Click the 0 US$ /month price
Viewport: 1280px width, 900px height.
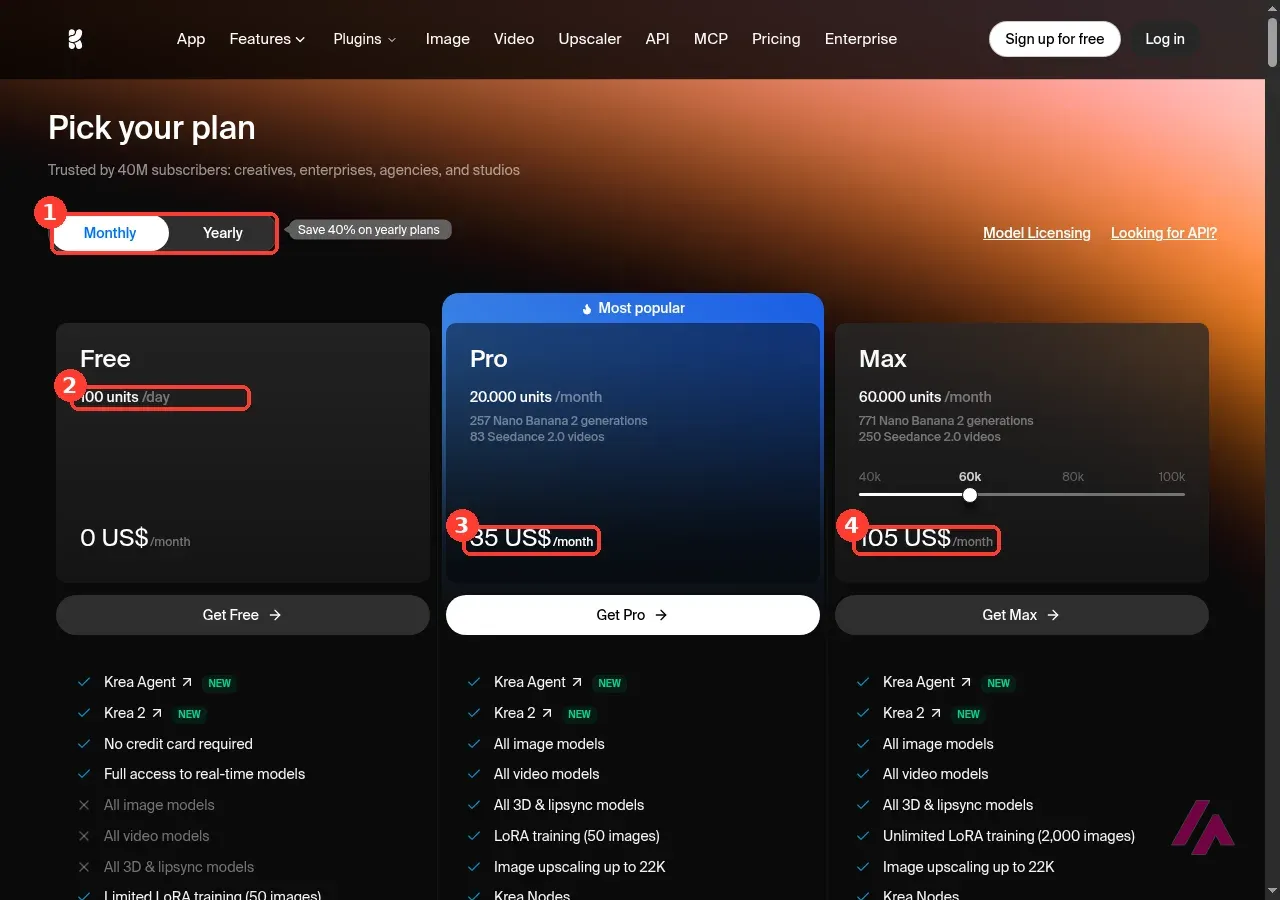tap(135, 538)
